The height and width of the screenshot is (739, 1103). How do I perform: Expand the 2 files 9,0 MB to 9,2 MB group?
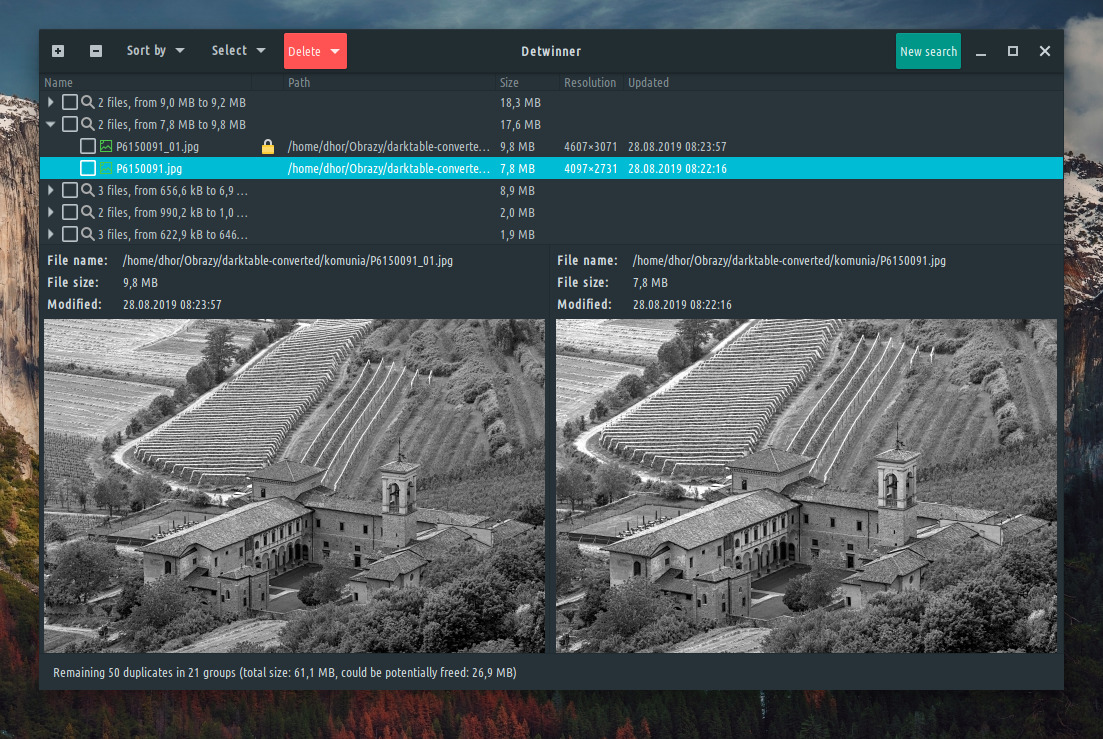click(51, 103)
